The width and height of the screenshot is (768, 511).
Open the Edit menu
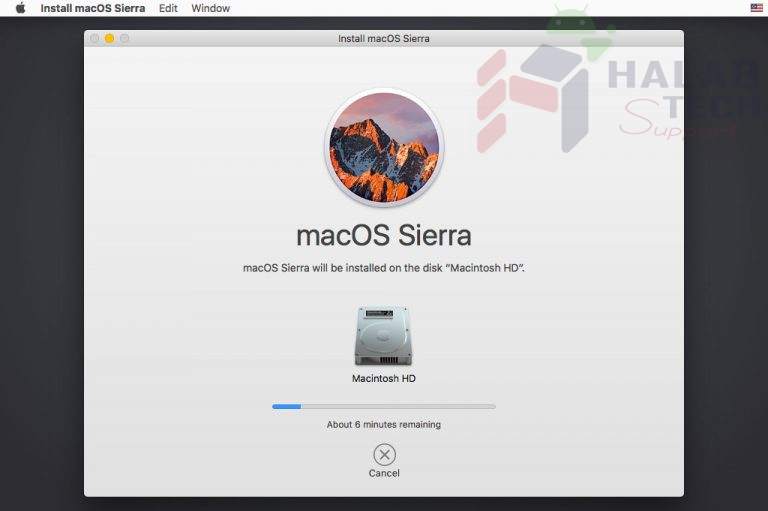(168, 8)
